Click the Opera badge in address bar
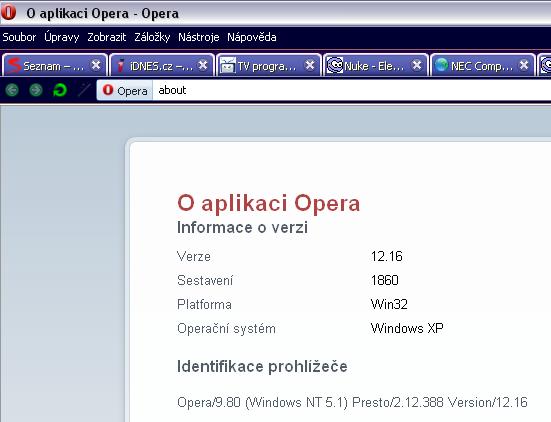Image resolution: width=551 pixels, height=422 pixels. pos(125,90)
